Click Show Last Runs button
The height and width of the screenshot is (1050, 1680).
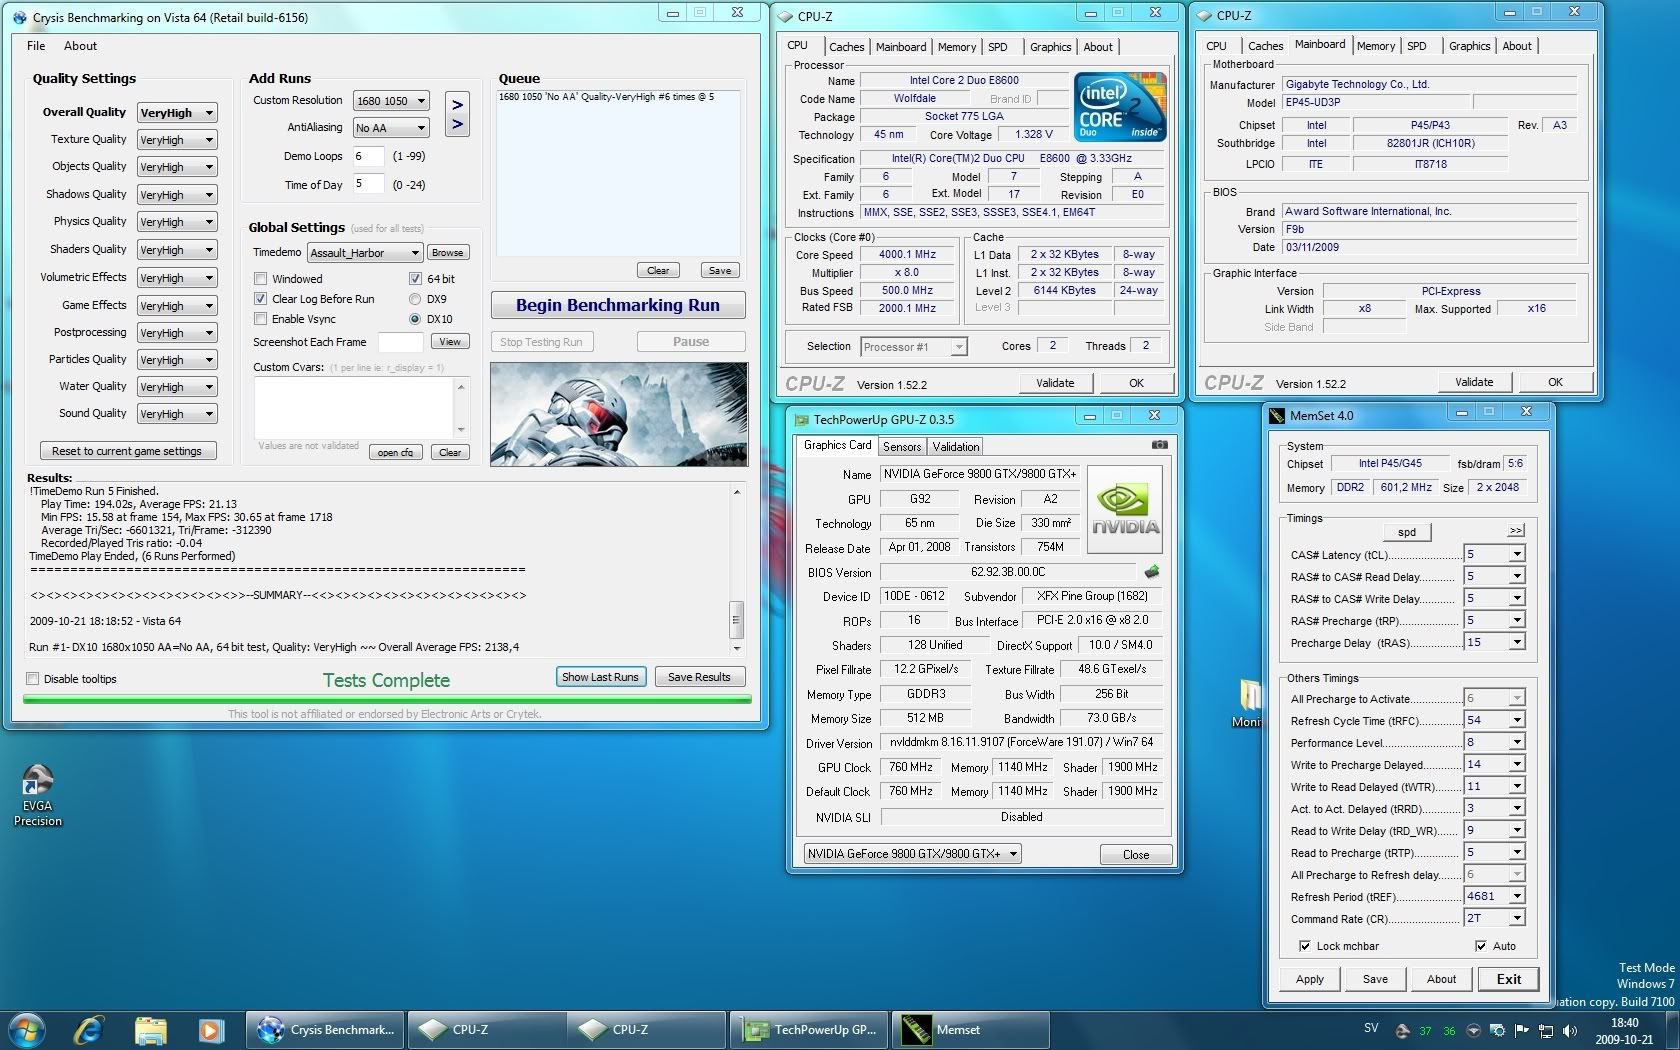coord(600,677)
